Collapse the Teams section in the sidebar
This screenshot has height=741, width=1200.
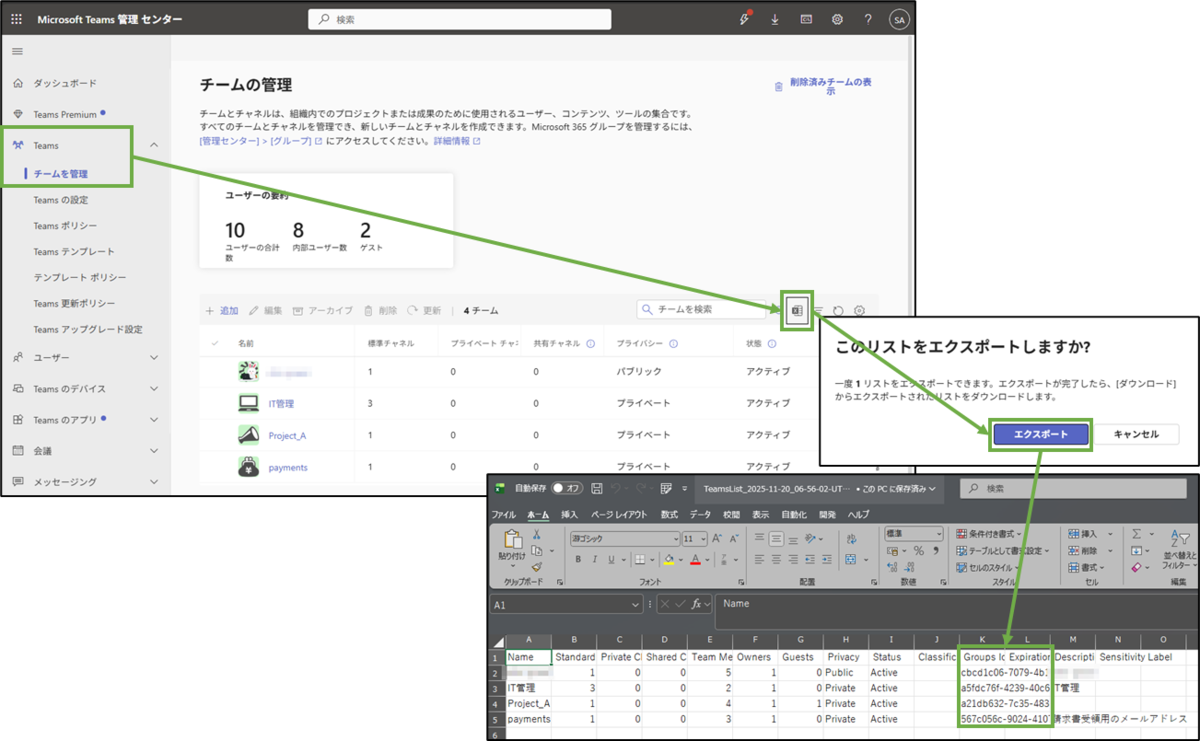click(154, 146)
